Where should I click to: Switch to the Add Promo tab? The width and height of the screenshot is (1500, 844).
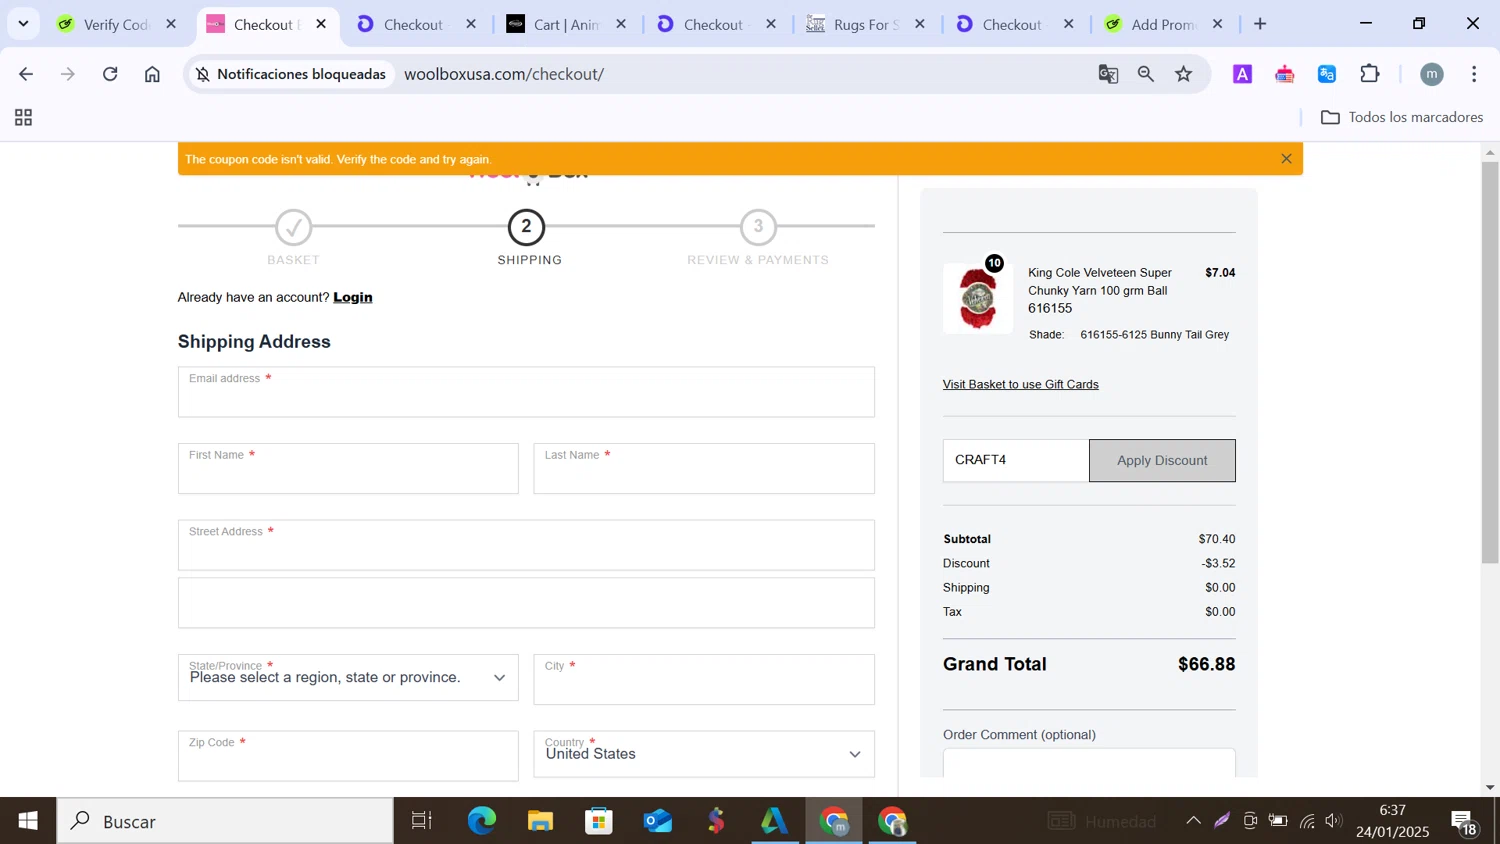click(x=1163, y=24)
